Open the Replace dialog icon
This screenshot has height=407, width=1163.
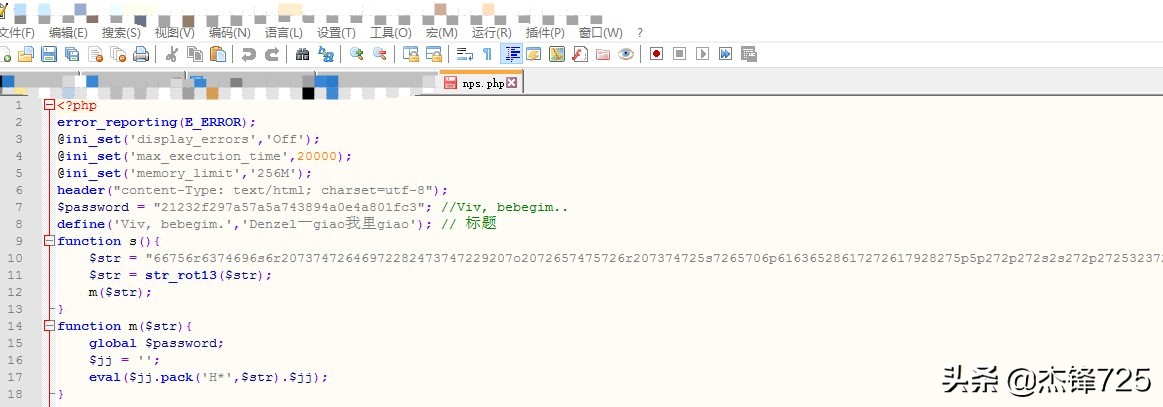coord(326,53)
